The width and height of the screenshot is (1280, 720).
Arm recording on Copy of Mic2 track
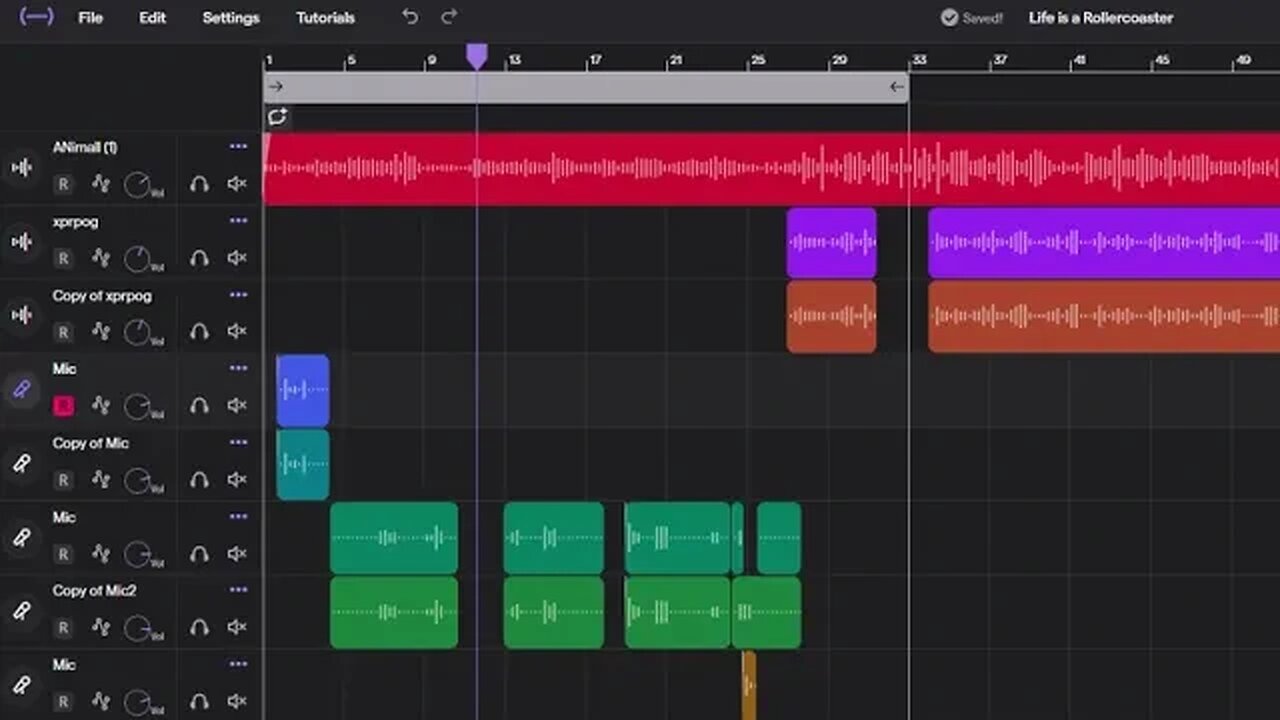click(63, 627)
